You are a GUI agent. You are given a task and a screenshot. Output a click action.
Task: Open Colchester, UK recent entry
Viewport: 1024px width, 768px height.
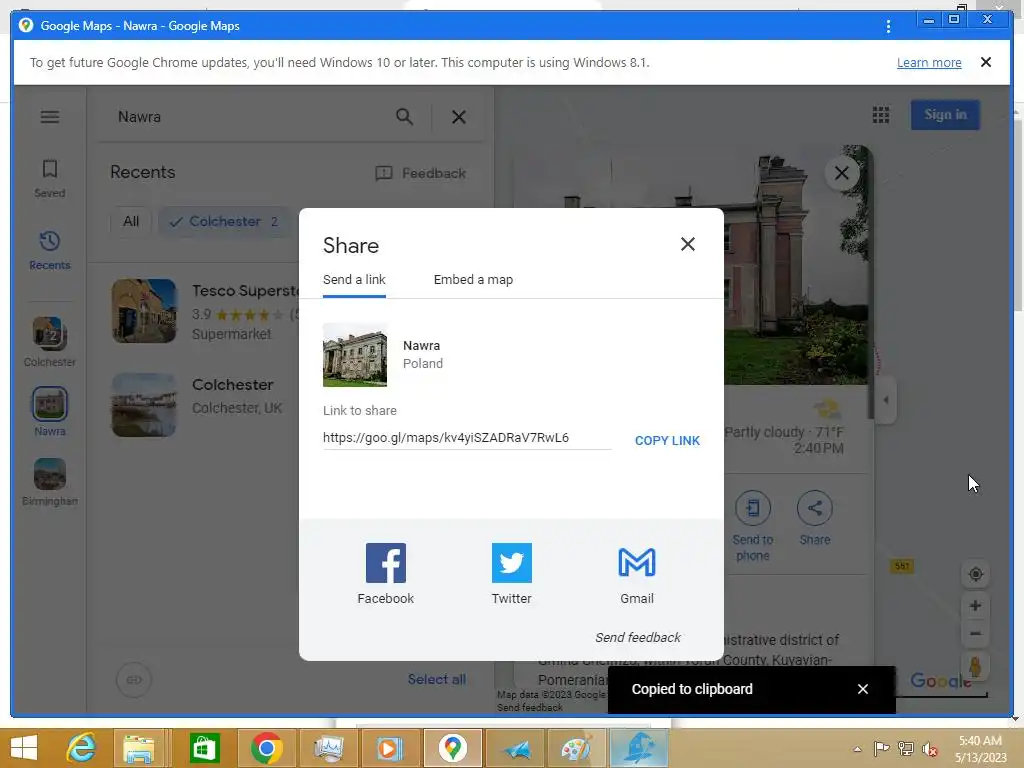tap(206, 405)
